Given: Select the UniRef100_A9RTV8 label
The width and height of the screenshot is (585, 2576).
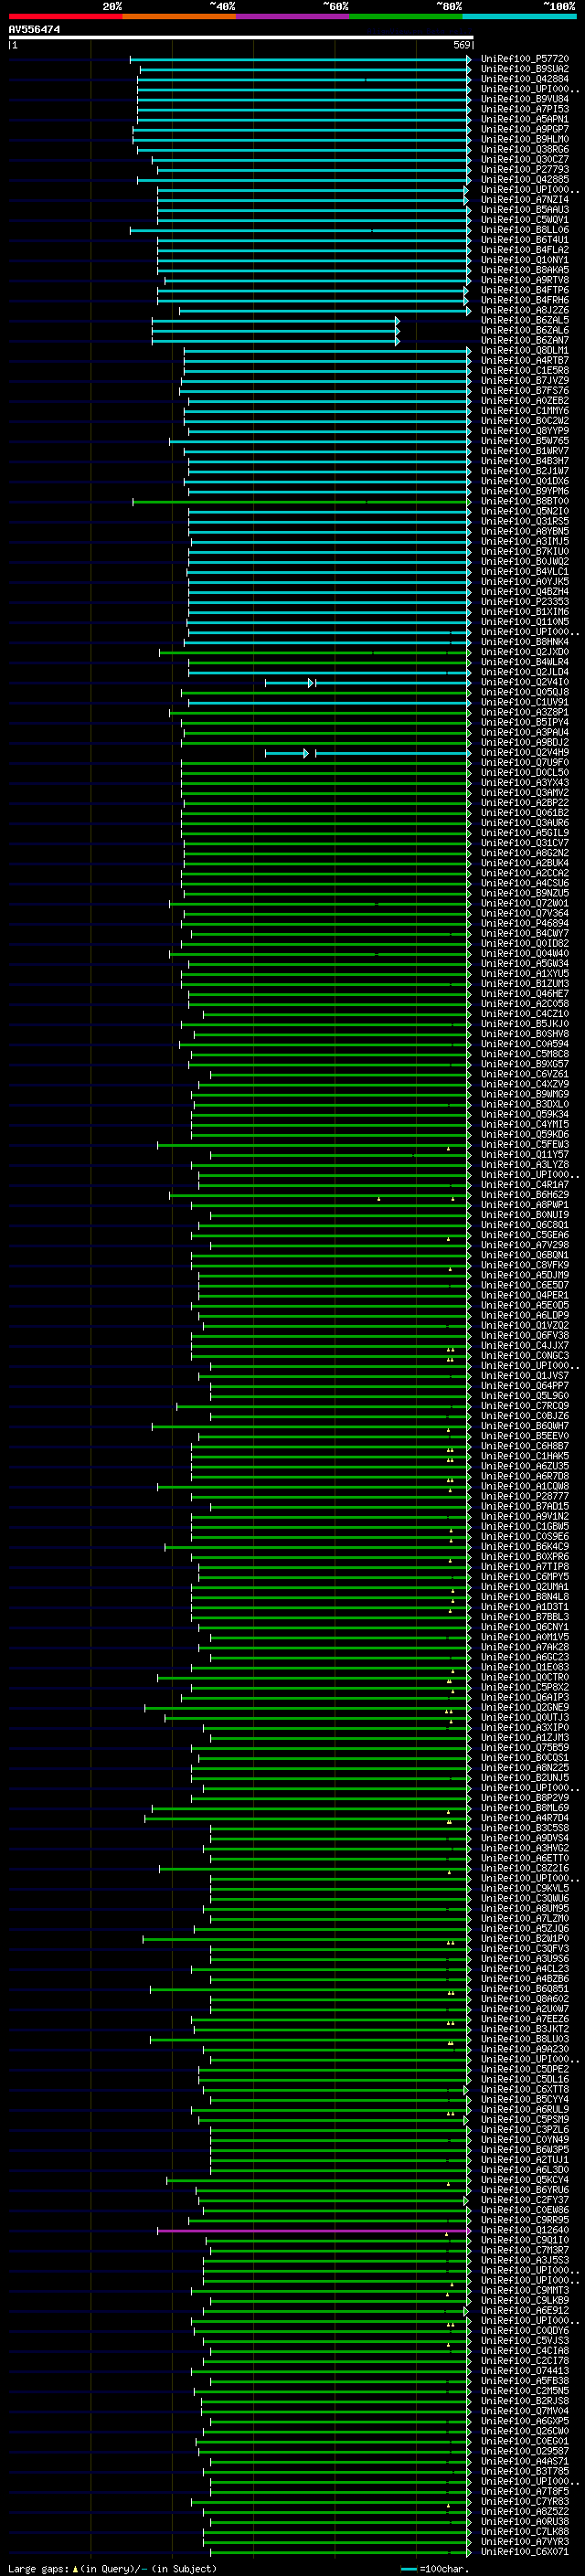Looking at the screenshot, I should [524, 280].
